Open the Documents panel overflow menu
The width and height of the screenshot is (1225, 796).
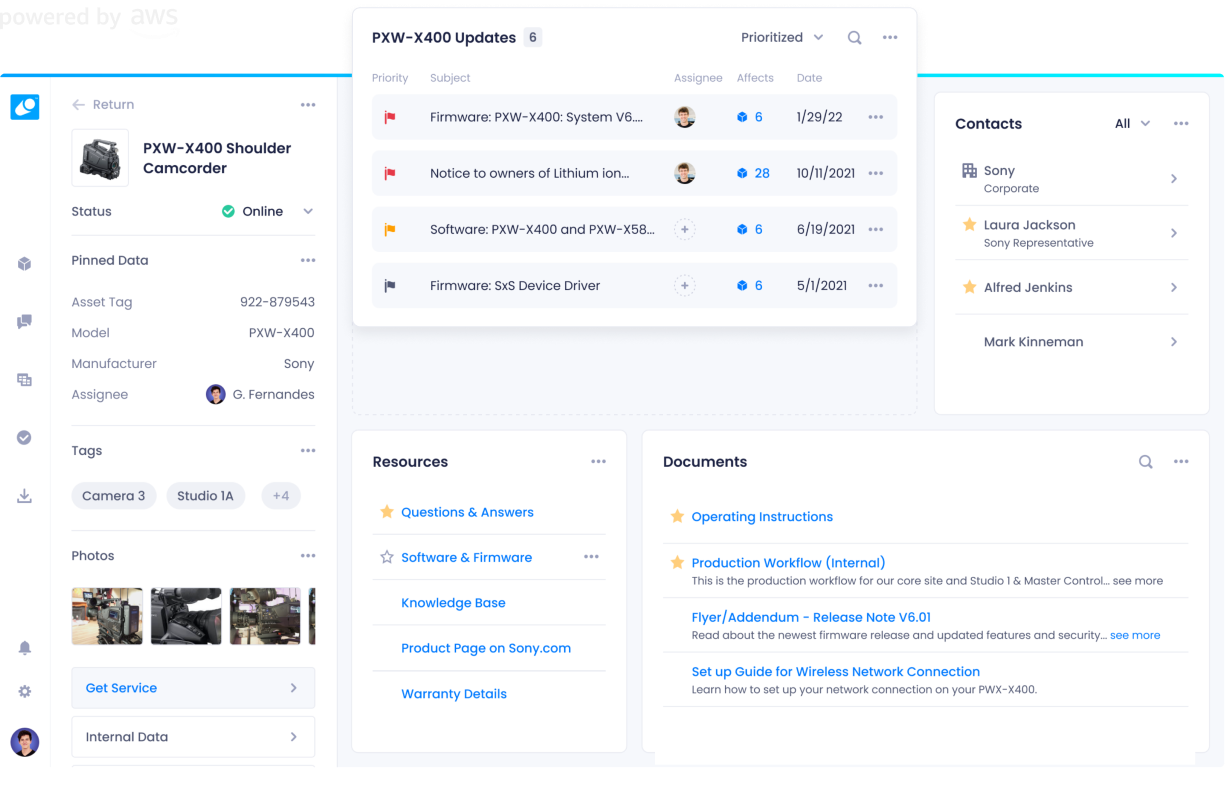click(1181, 462)
